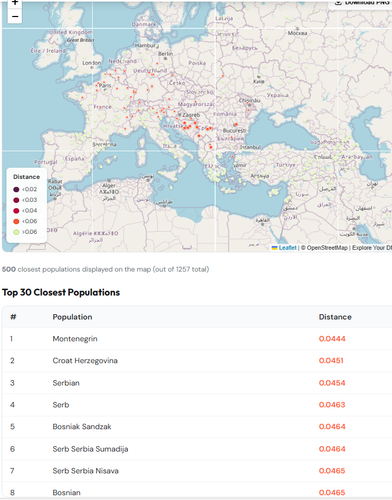Click the <0.06 orange legend swatch
Viewport: 392px width, 500px height.
16,221
